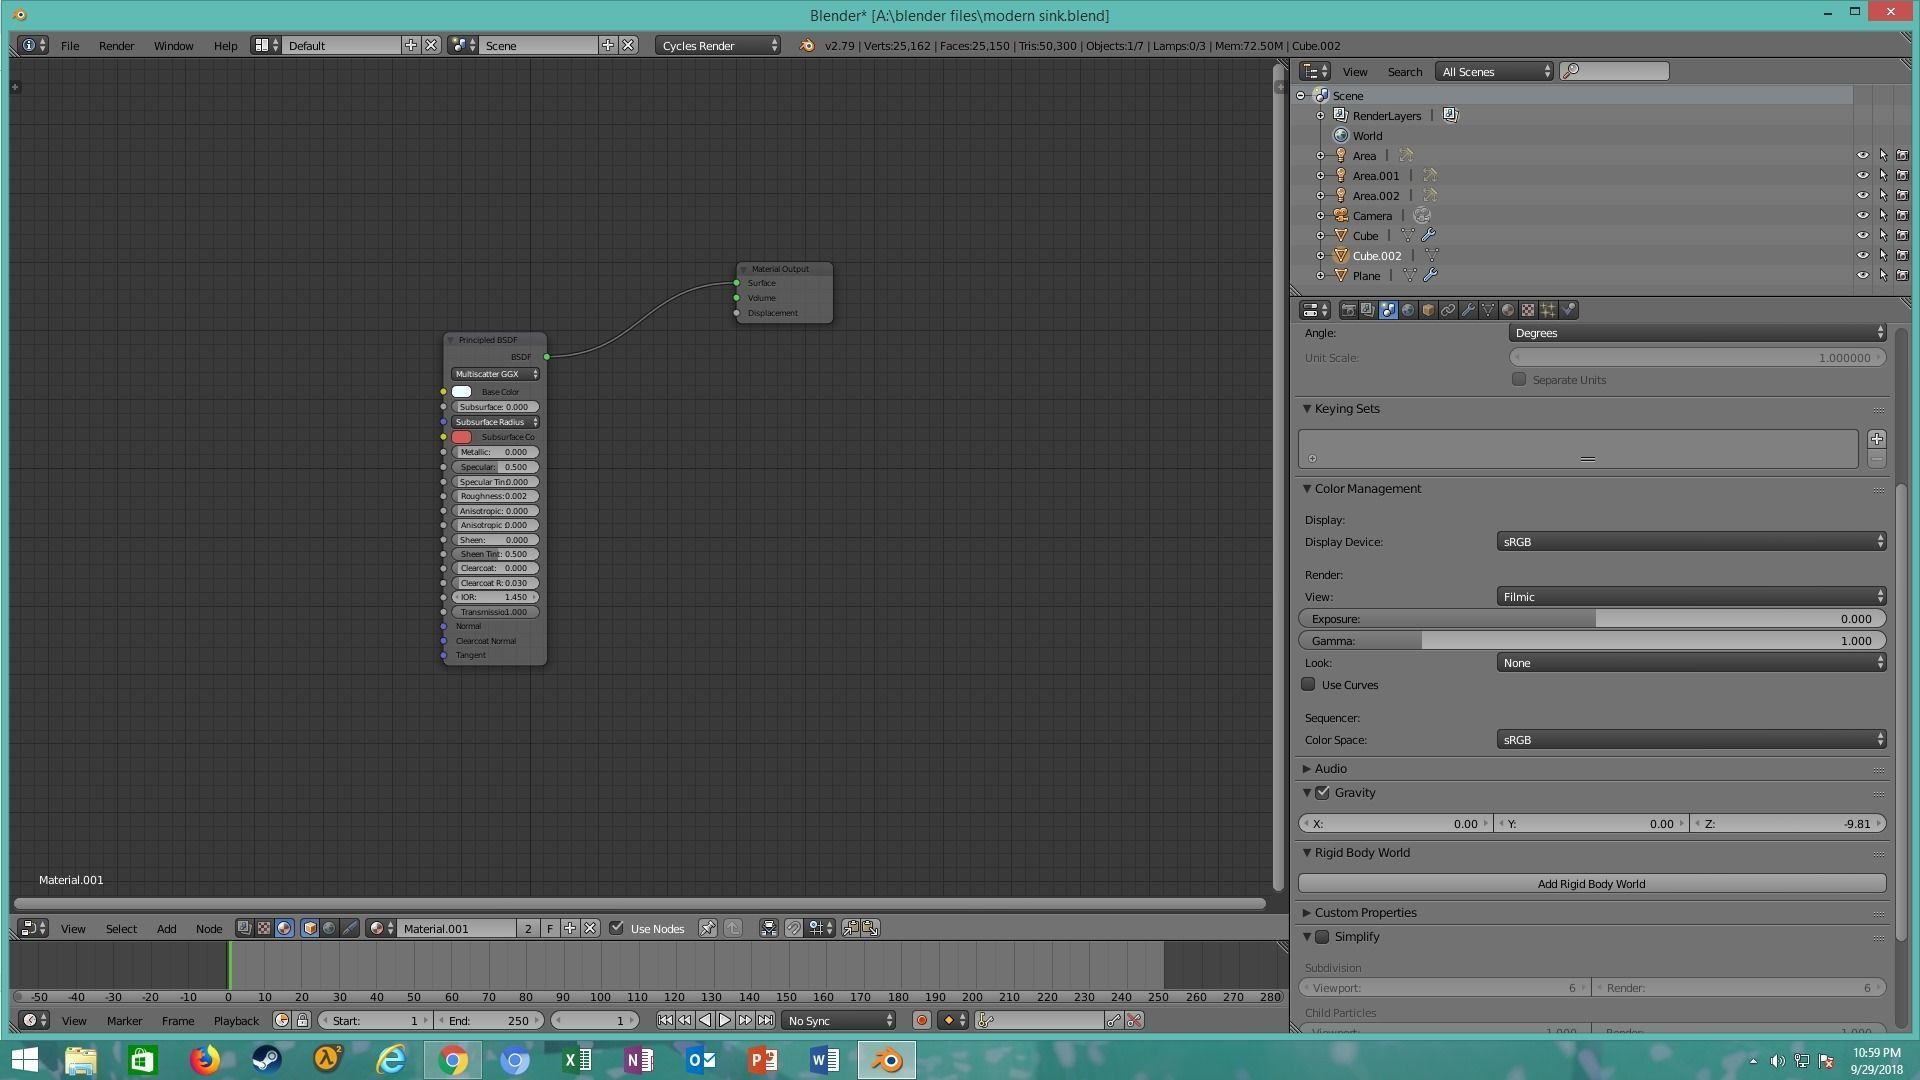Open the Texture checkerboard properties tab
Screen dimensions: 1920x1080
coord(1528,310)
